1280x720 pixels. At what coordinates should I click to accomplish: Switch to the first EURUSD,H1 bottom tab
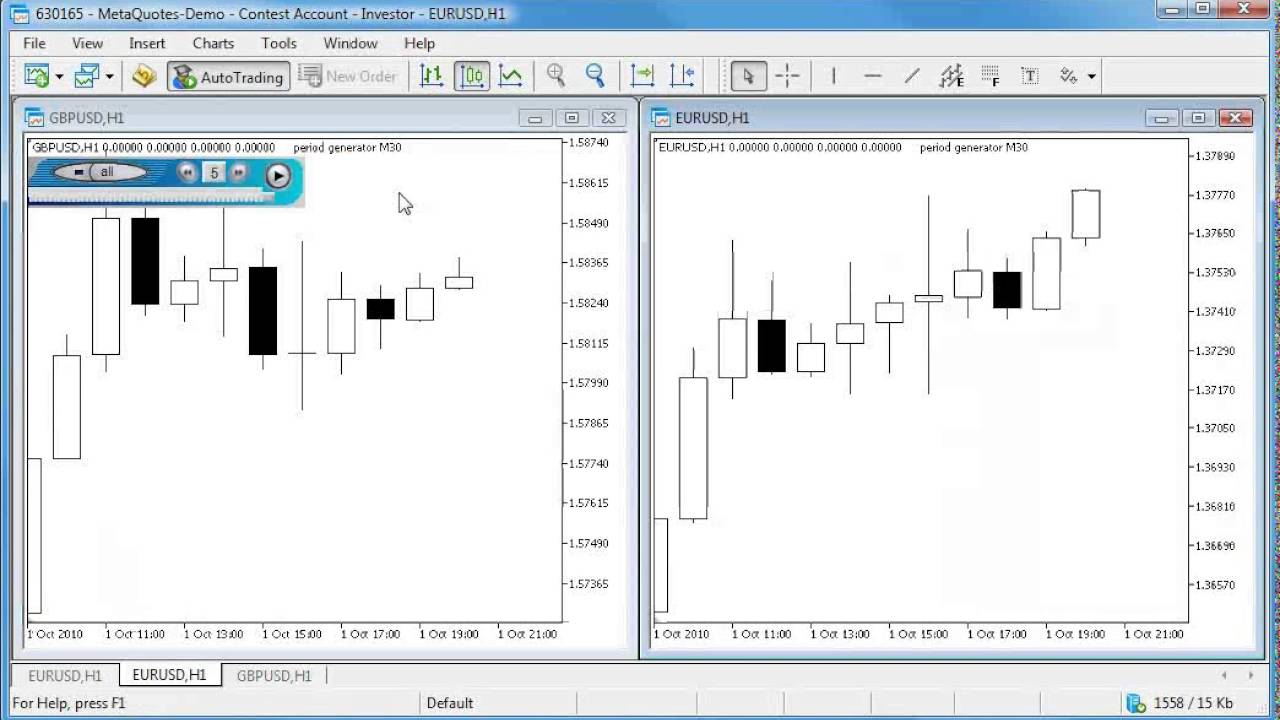64,676
